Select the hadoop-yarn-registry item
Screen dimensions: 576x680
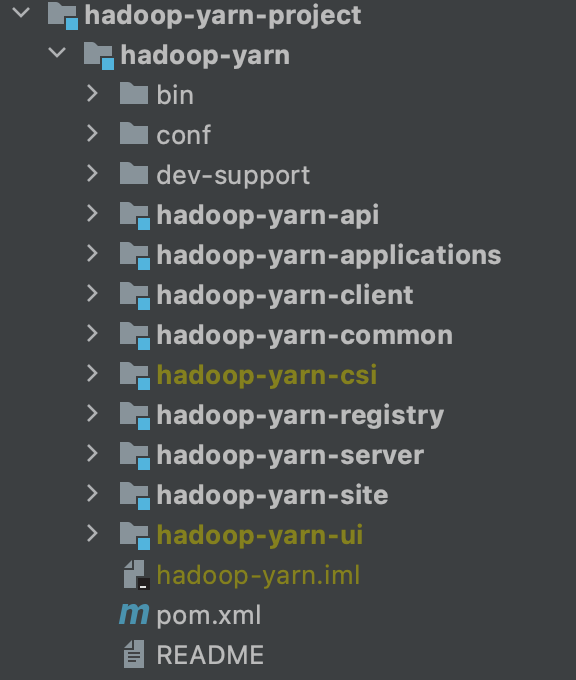[300, 416]
